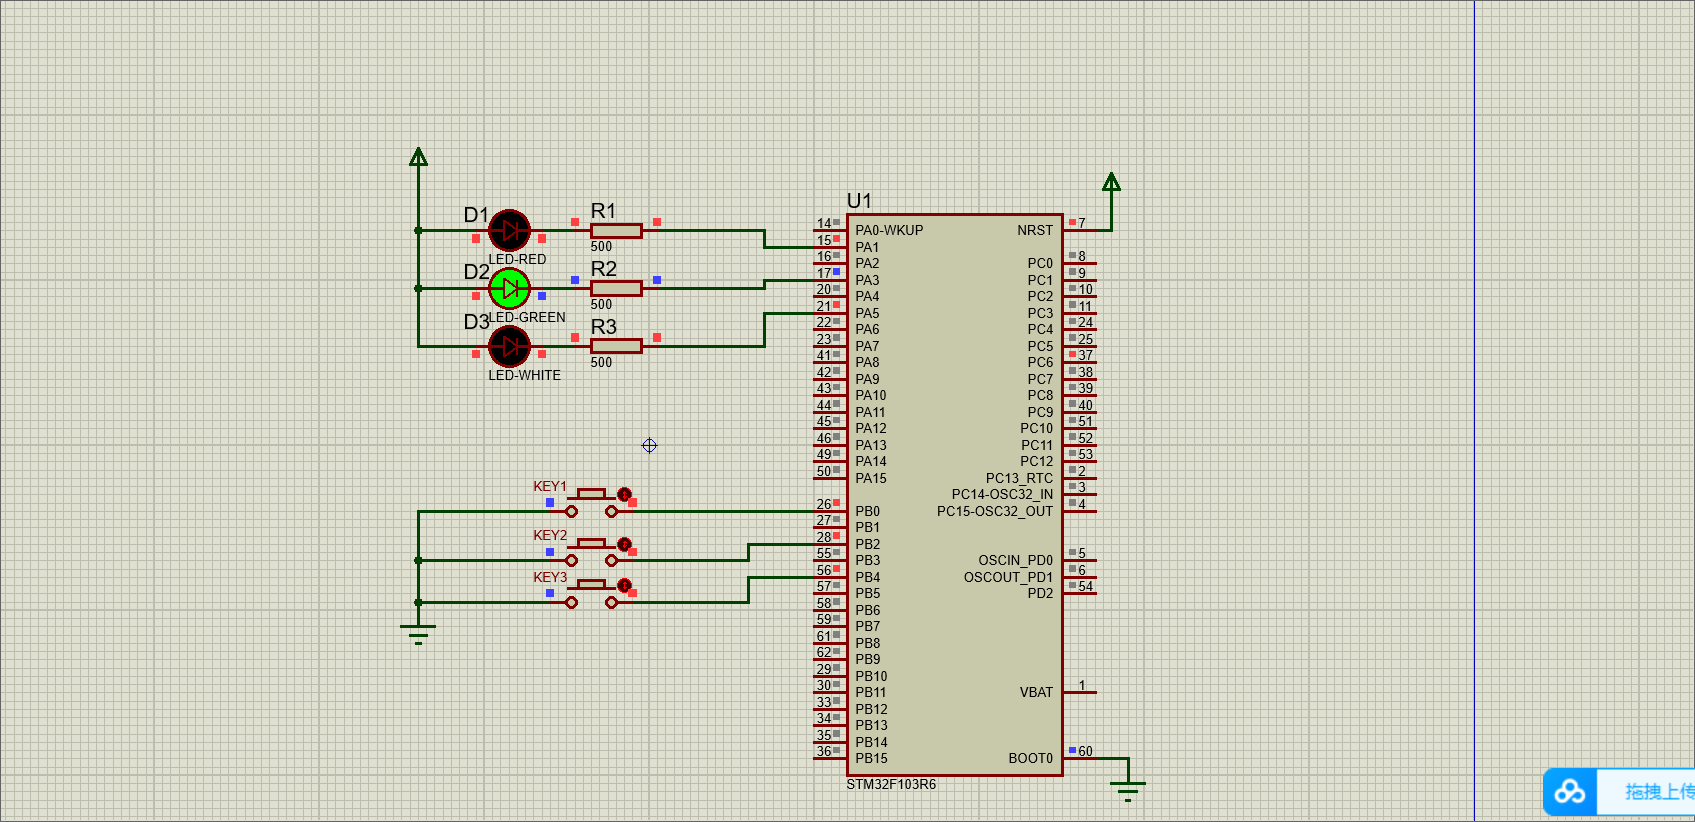This screenshot has width=1695, height=822.
Task: Click pin number 60 on U1
Action: 1085,751
